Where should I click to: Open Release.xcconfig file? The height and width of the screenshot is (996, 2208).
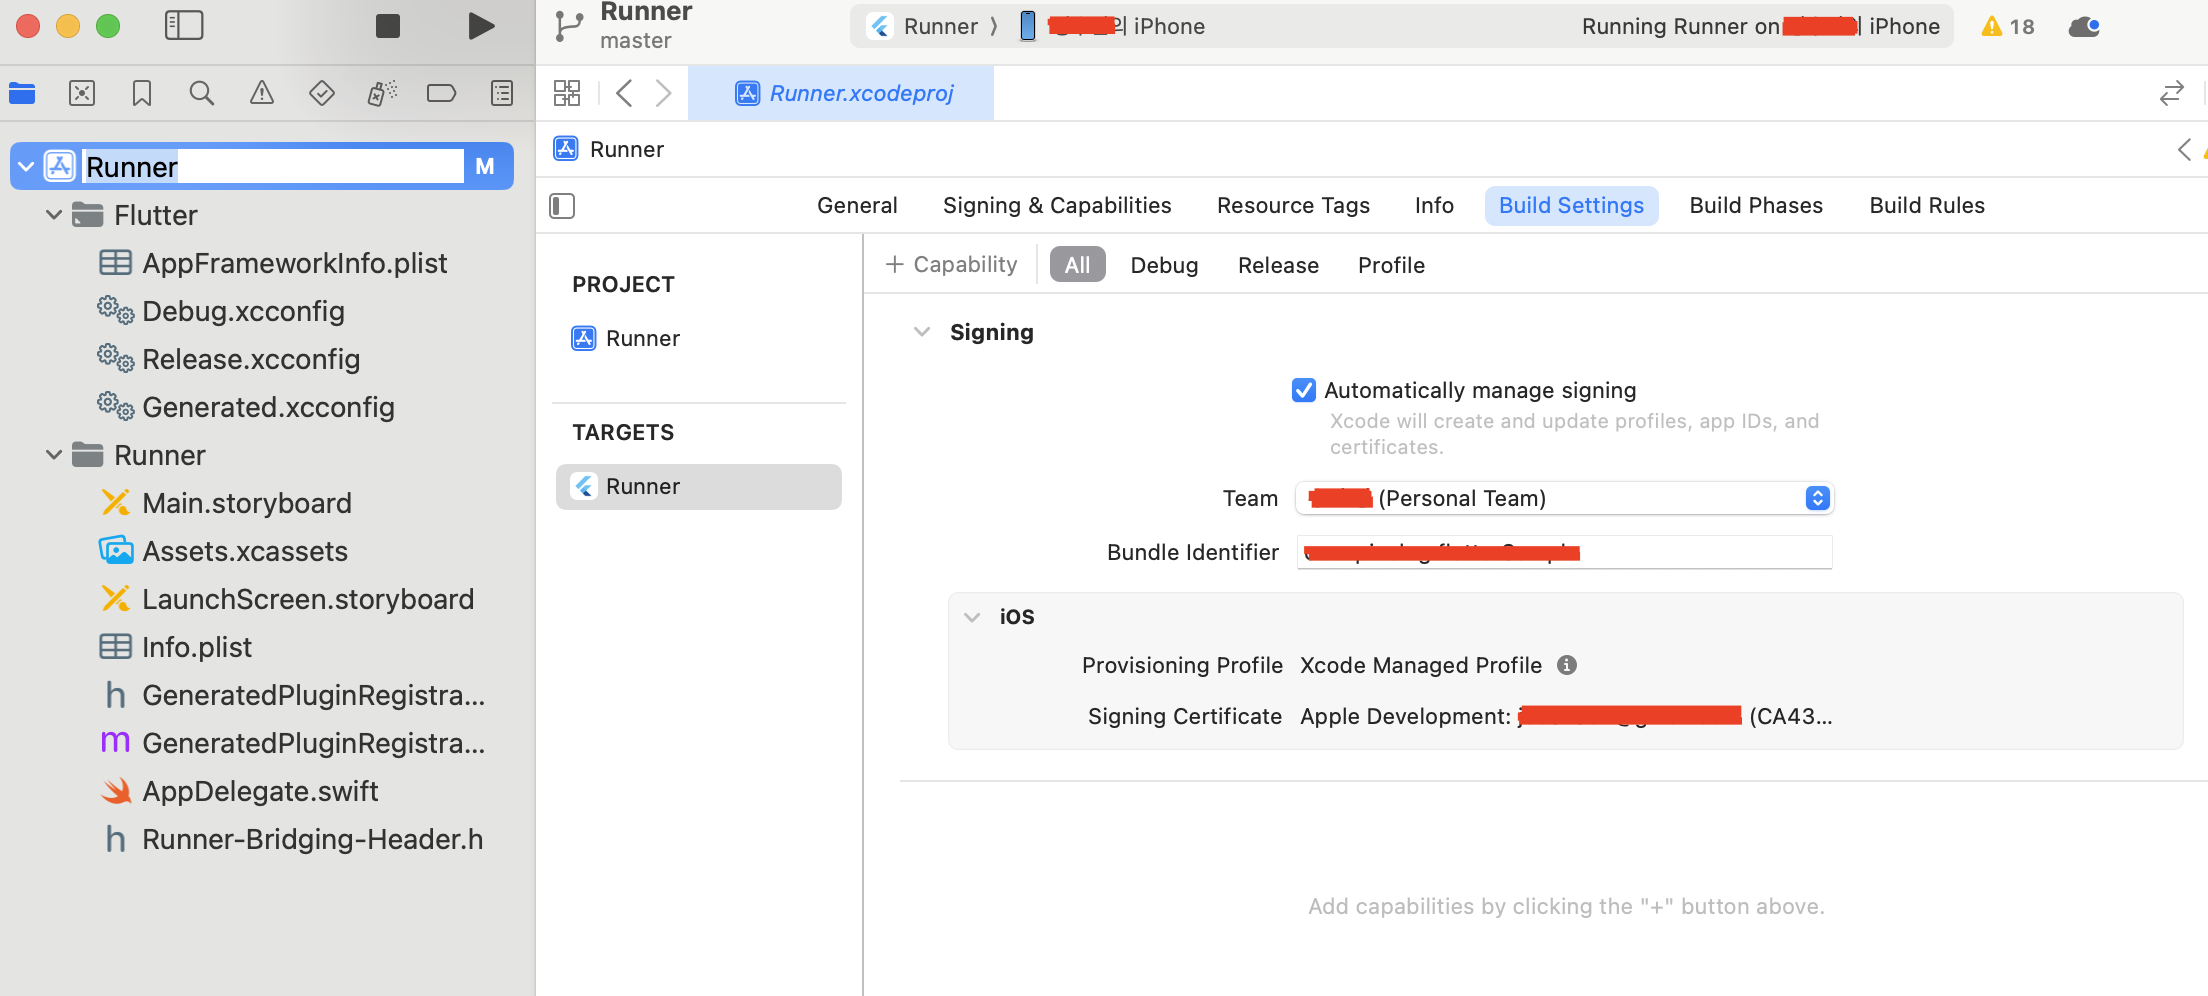coord(229,359)
